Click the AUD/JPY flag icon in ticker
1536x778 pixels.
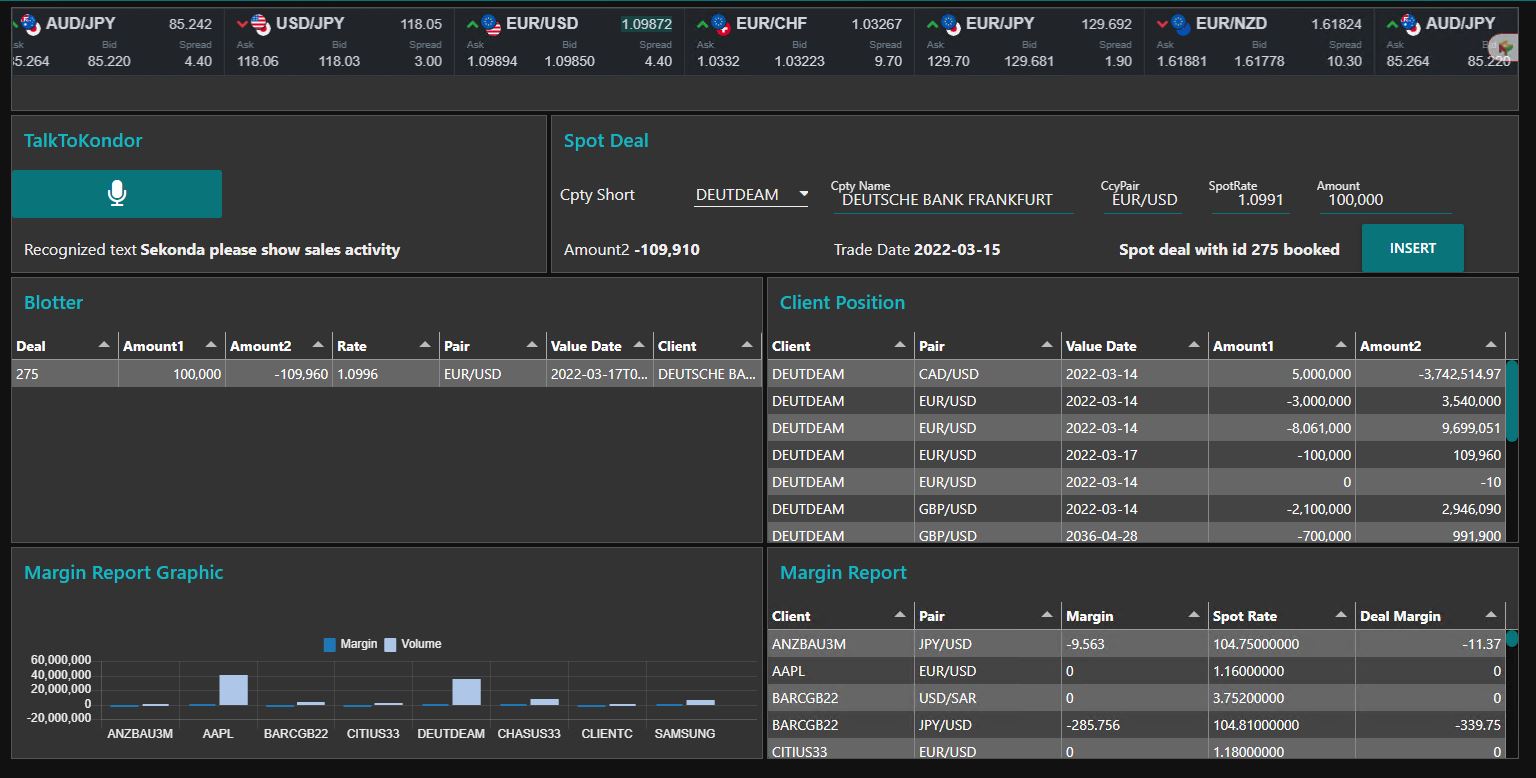(x=30, y=23)
